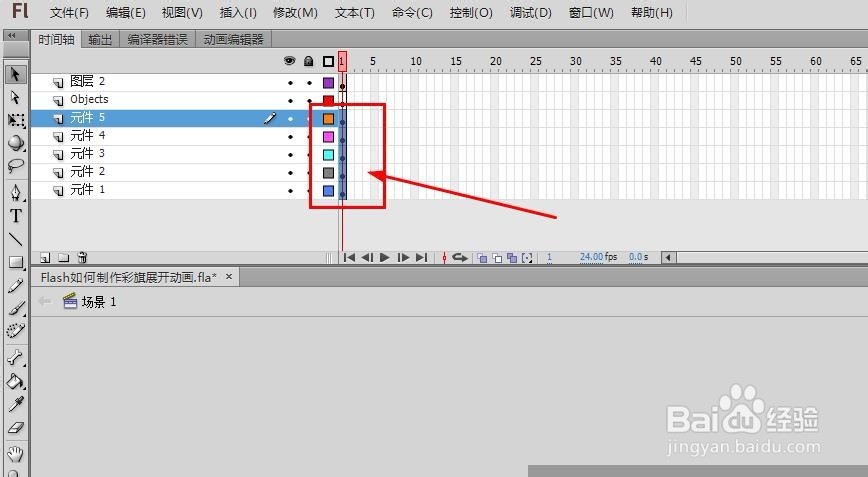Step back one frame
Image resolution: width=868 pixels, height=477 pixels.
[x=367, y=257]
